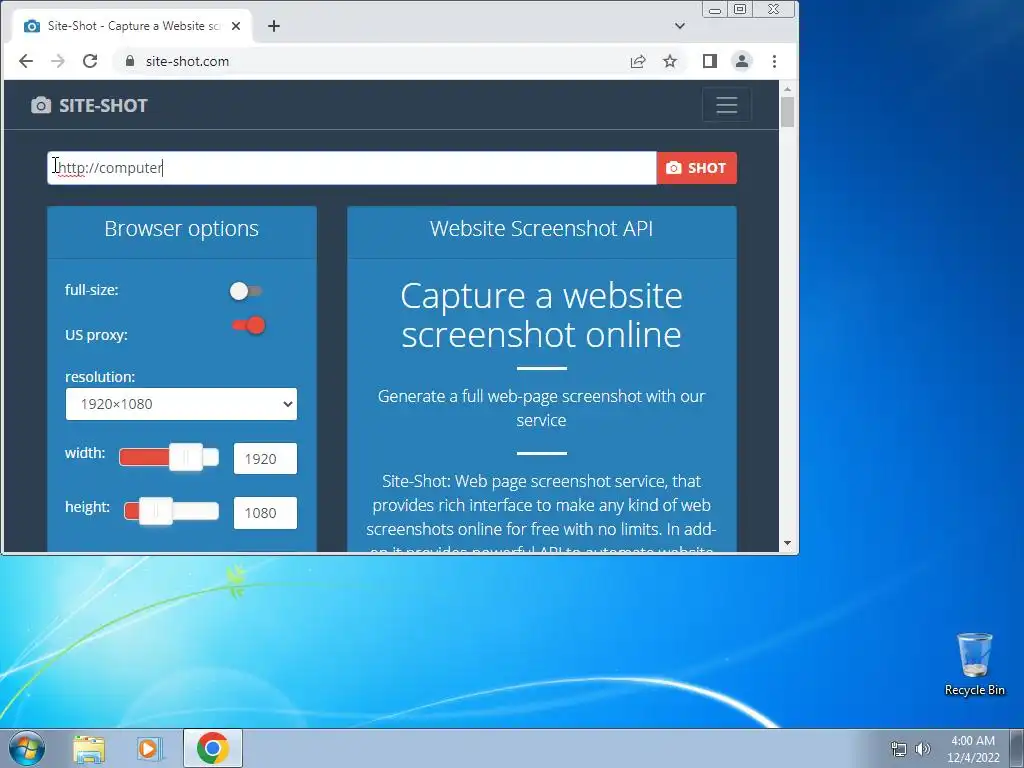Click the Show desktop strip on taskbar
1024x768 pixels.
click(x=1017, y=749)
